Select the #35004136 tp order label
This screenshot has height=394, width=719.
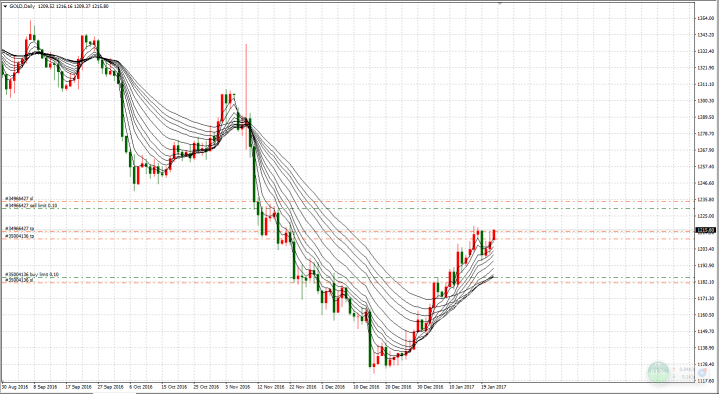(19, 236)
